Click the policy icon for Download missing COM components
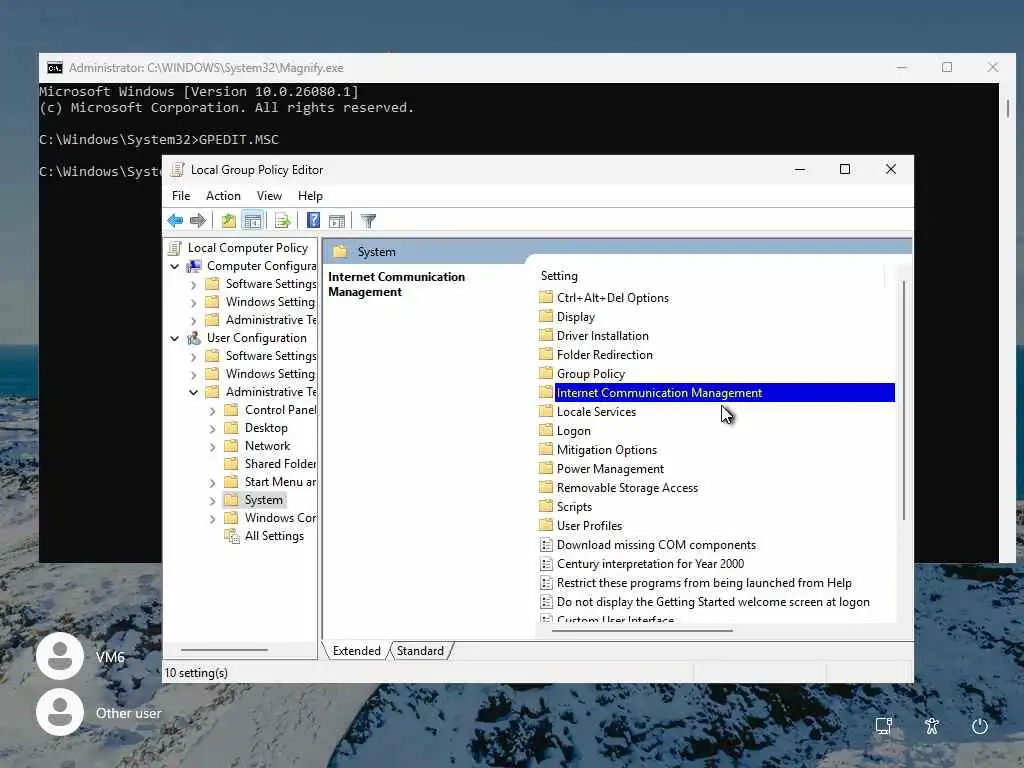The image size is (1024, 768). tap(546, 545)
